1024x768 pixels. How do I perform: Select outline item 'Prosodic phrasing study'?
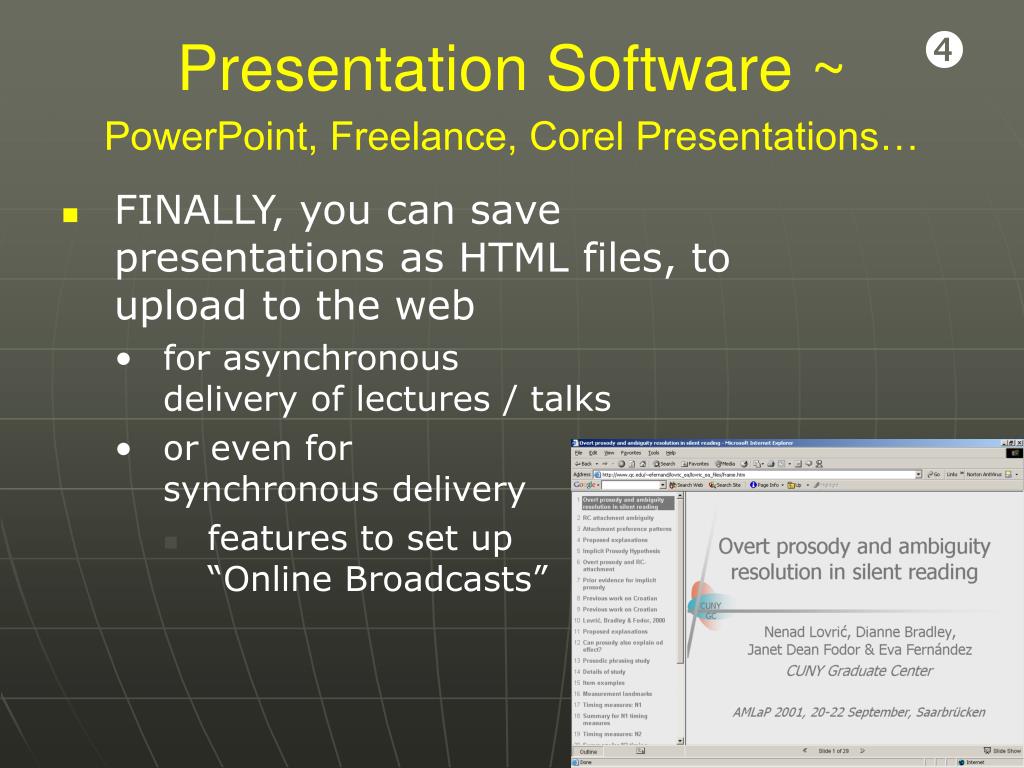click(x=616, y=661)
